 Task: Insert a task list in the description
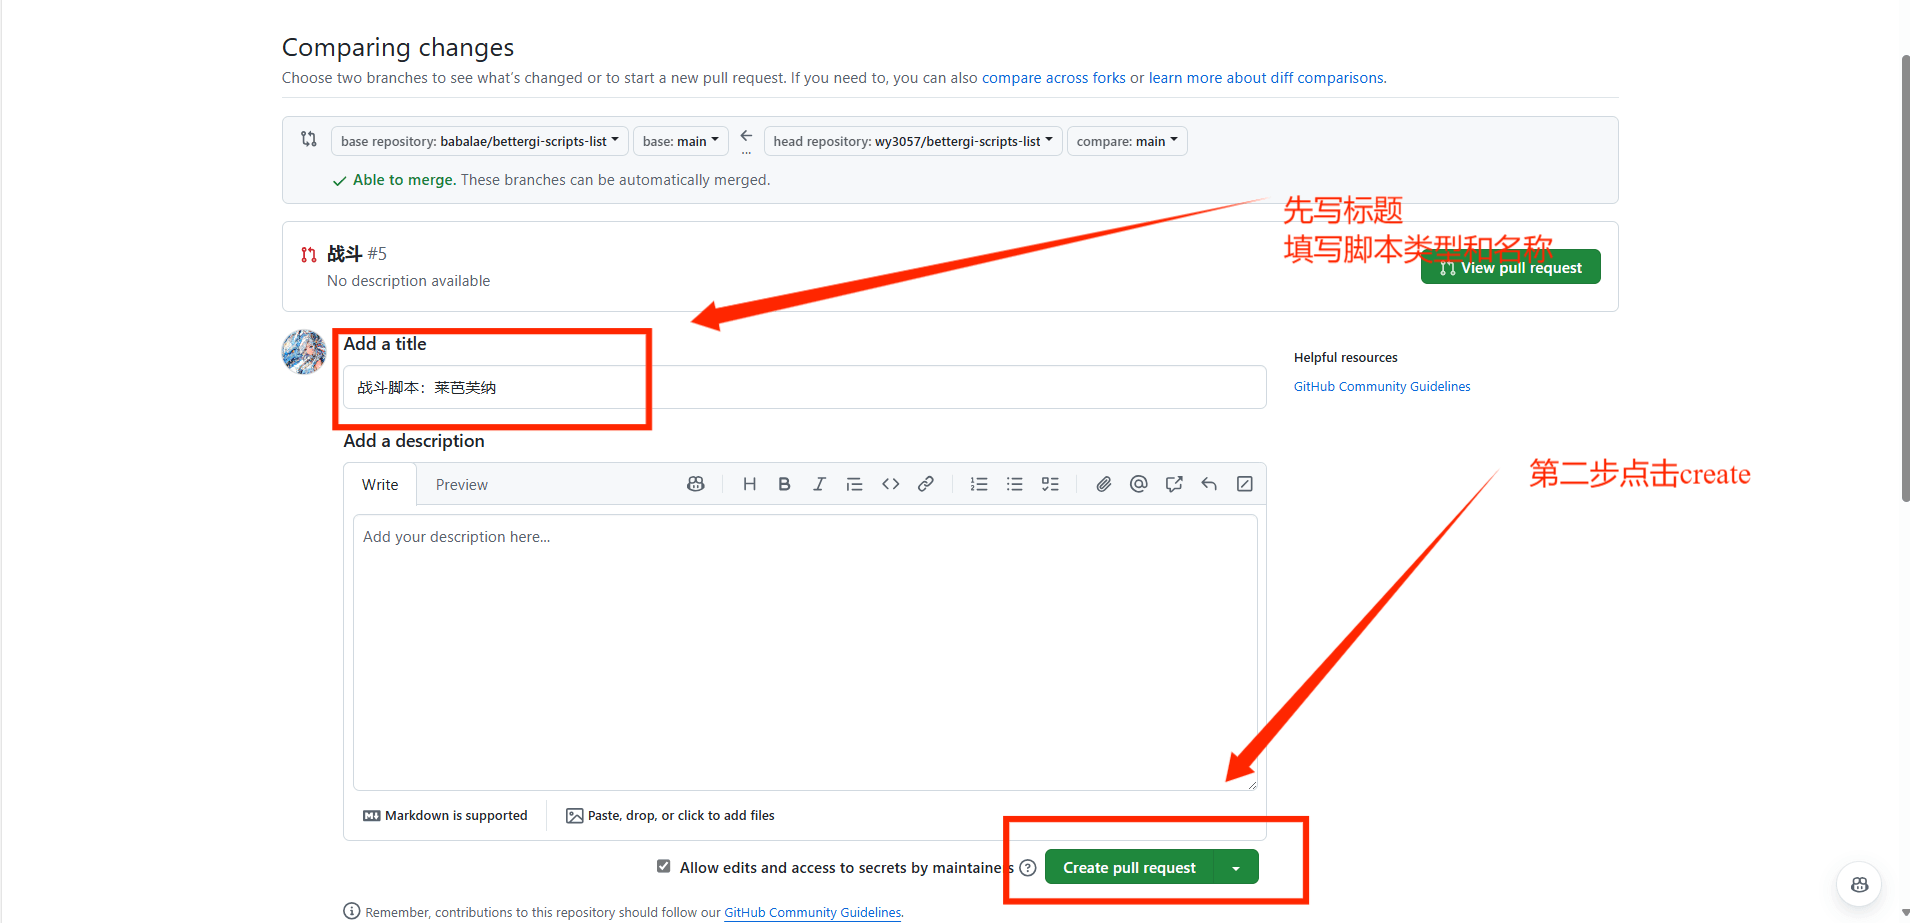click(x=1050, y=484)
